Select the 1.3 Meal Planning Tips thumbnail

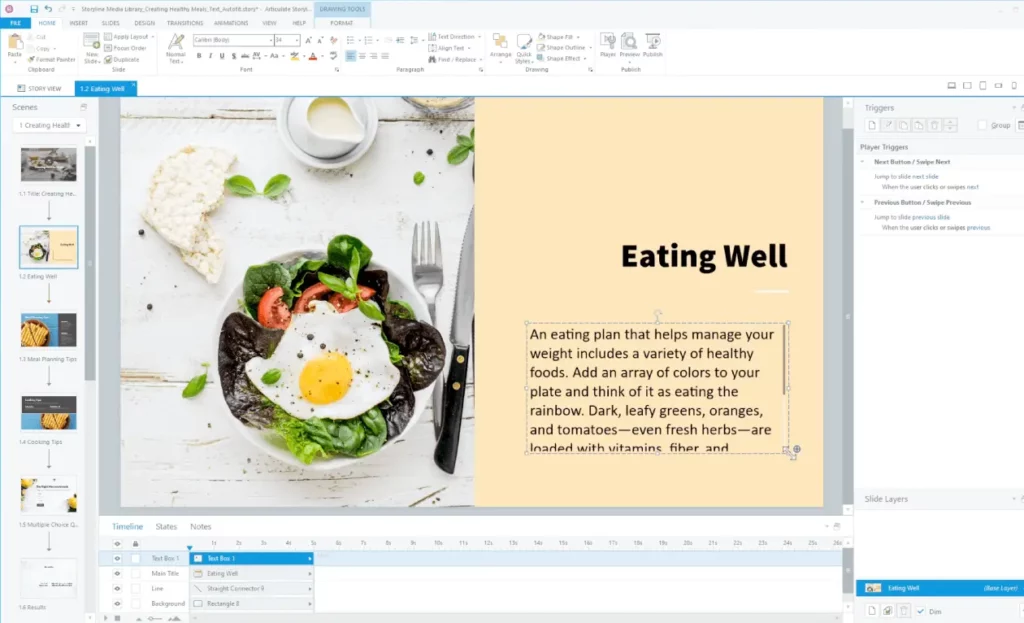[x=48, y=329]
